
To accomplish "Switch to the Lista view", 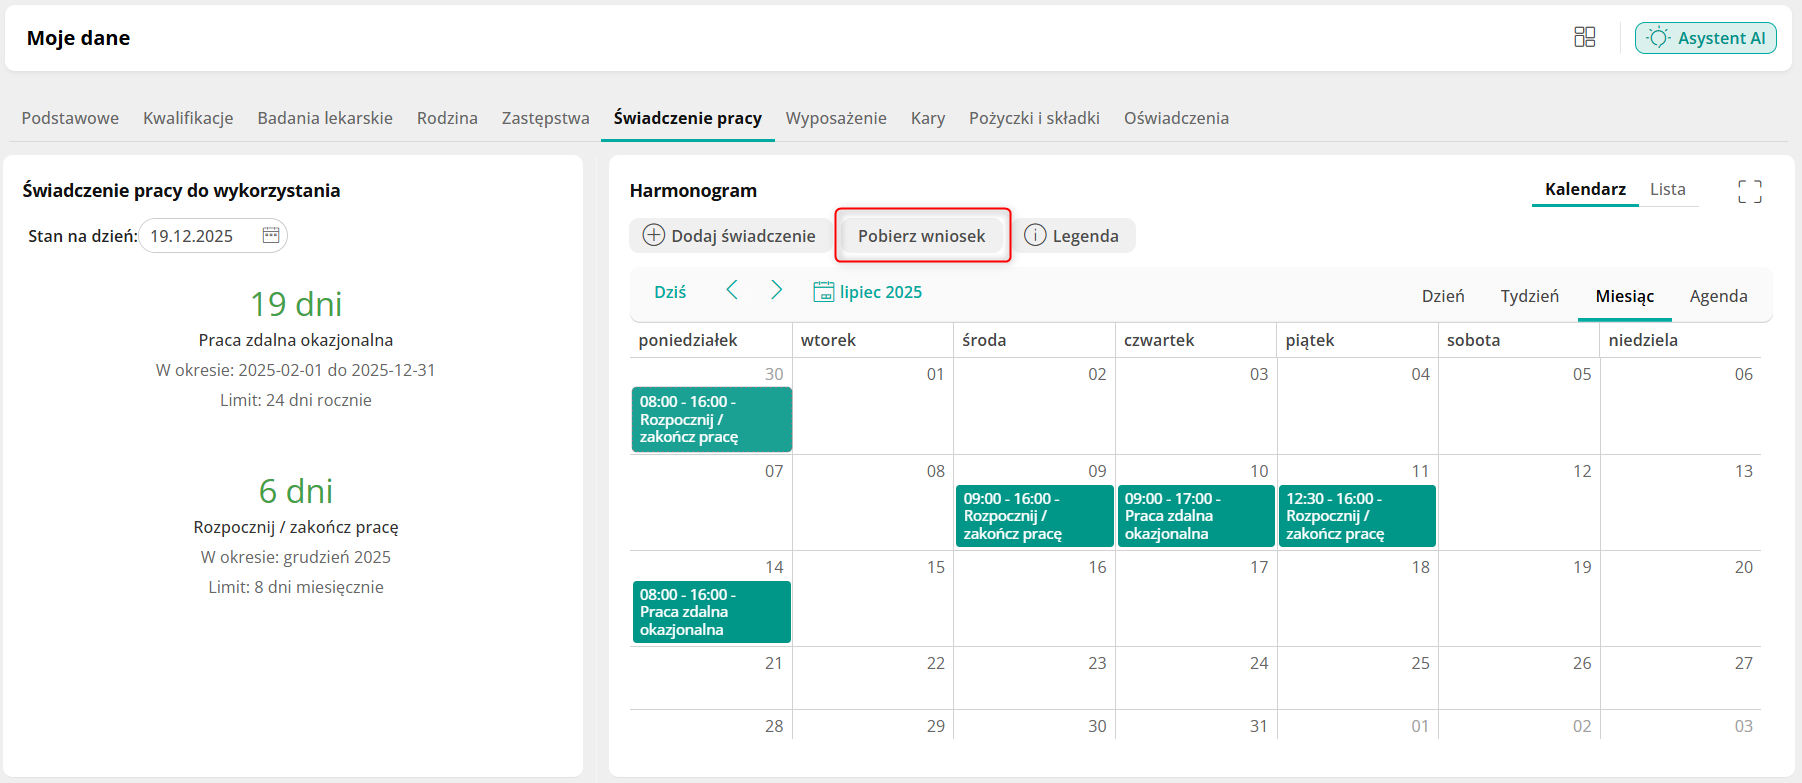I will point(1667,189).
